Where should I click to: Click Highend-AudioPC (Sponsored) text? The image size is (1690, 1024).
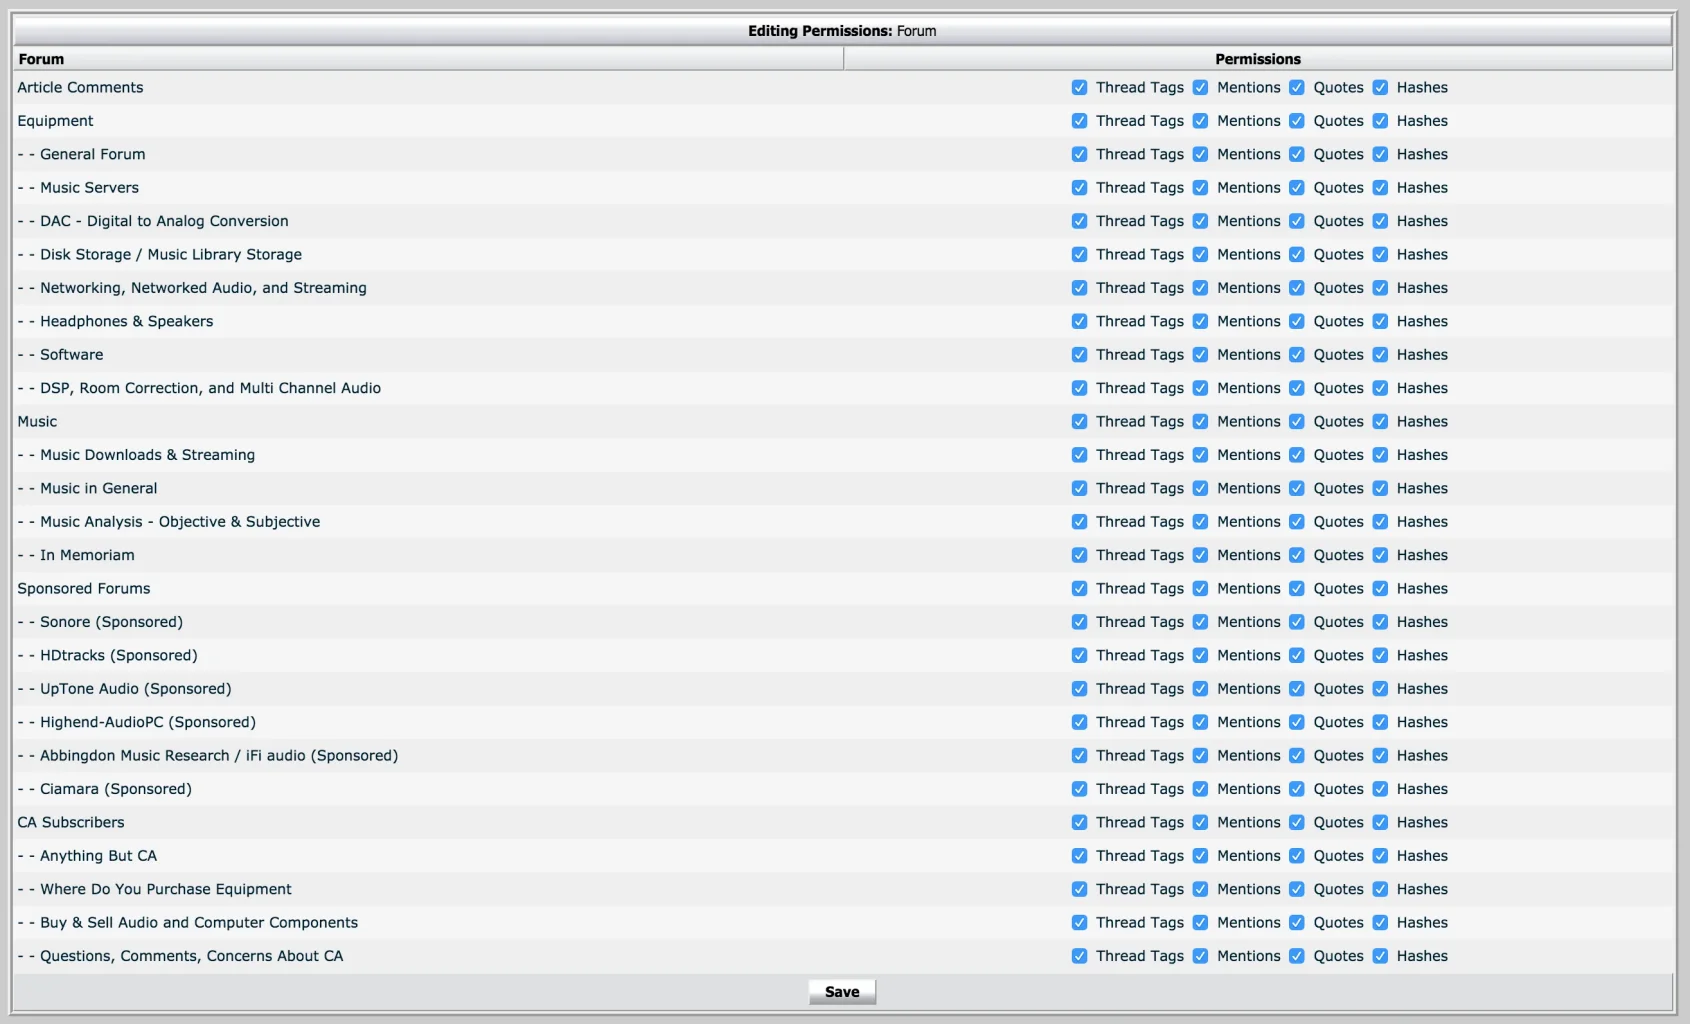tap(148, 722)
